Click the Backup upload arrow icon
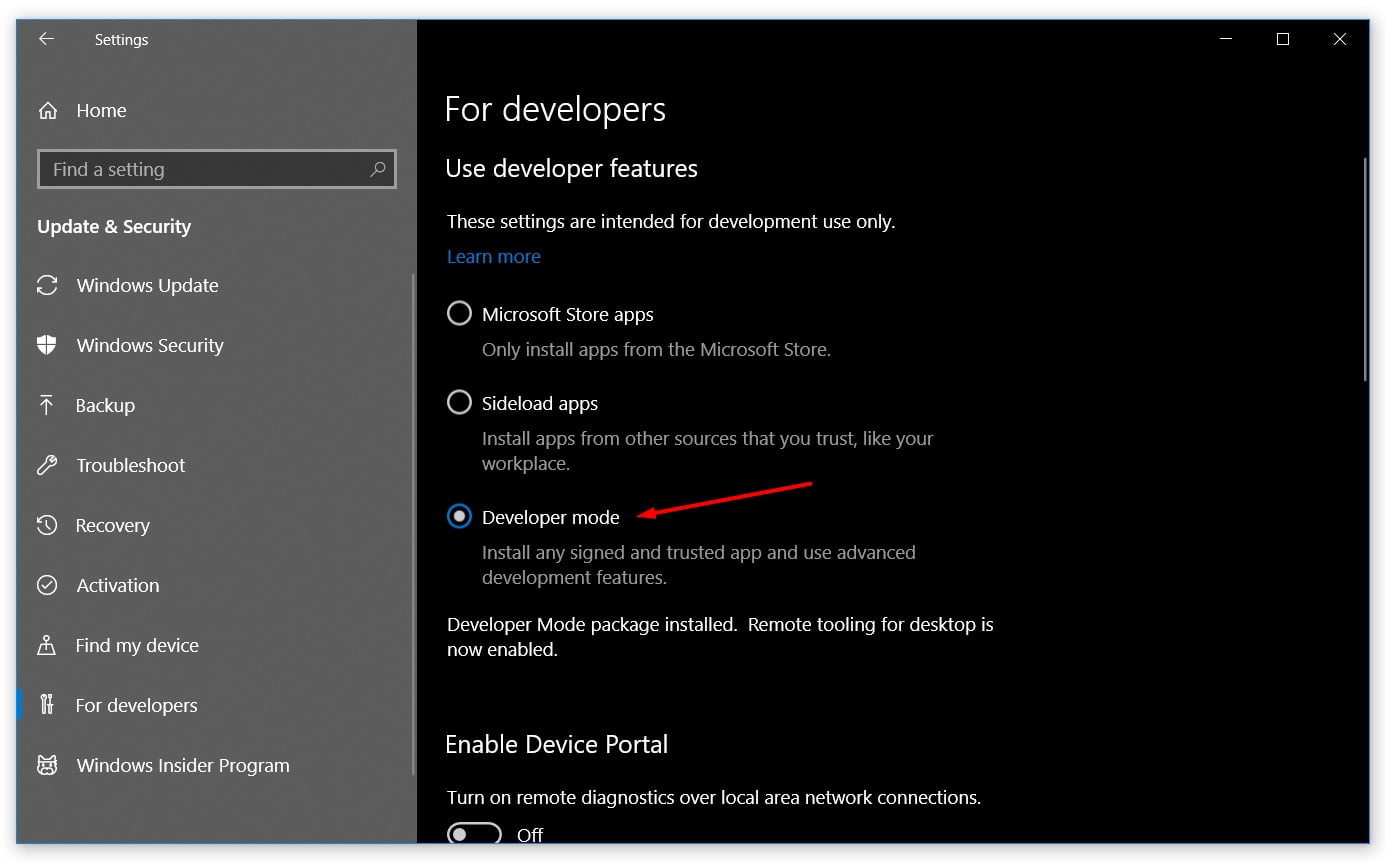Screen dimensions: 1385x863 pyautogui.click(x=47, y=405)
